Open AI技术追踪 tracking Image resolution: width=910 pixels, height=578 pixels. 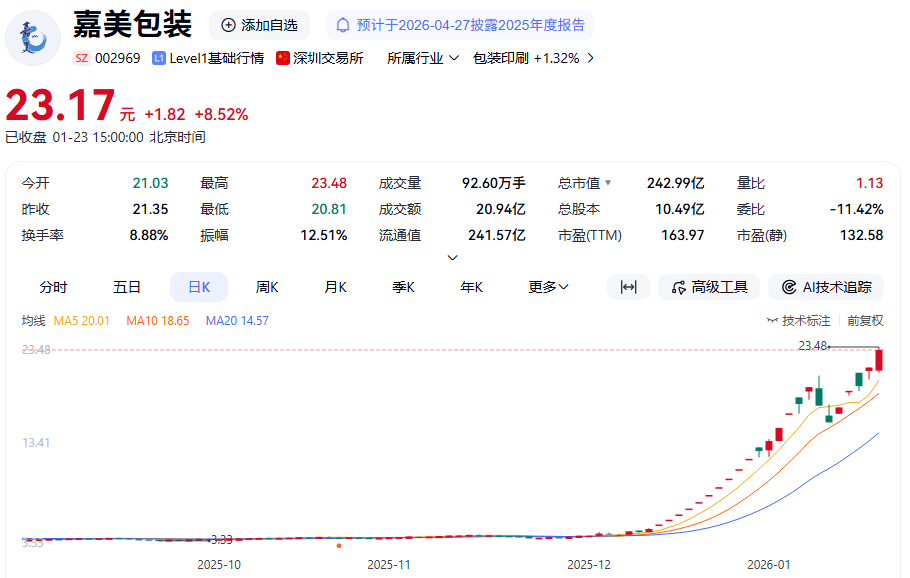click(x=826, y=287)
